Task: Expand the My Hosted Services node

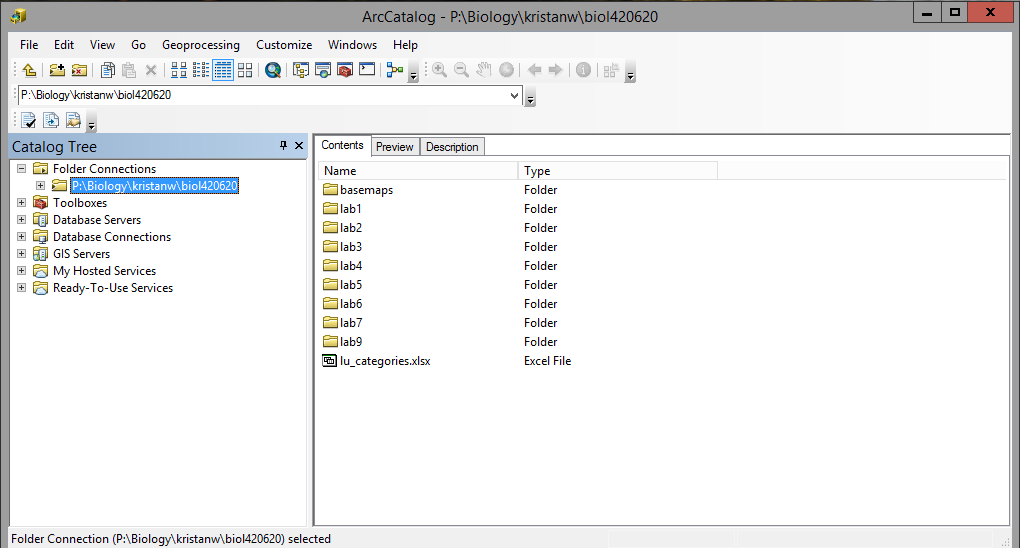Action: click(x=21, y=270)
